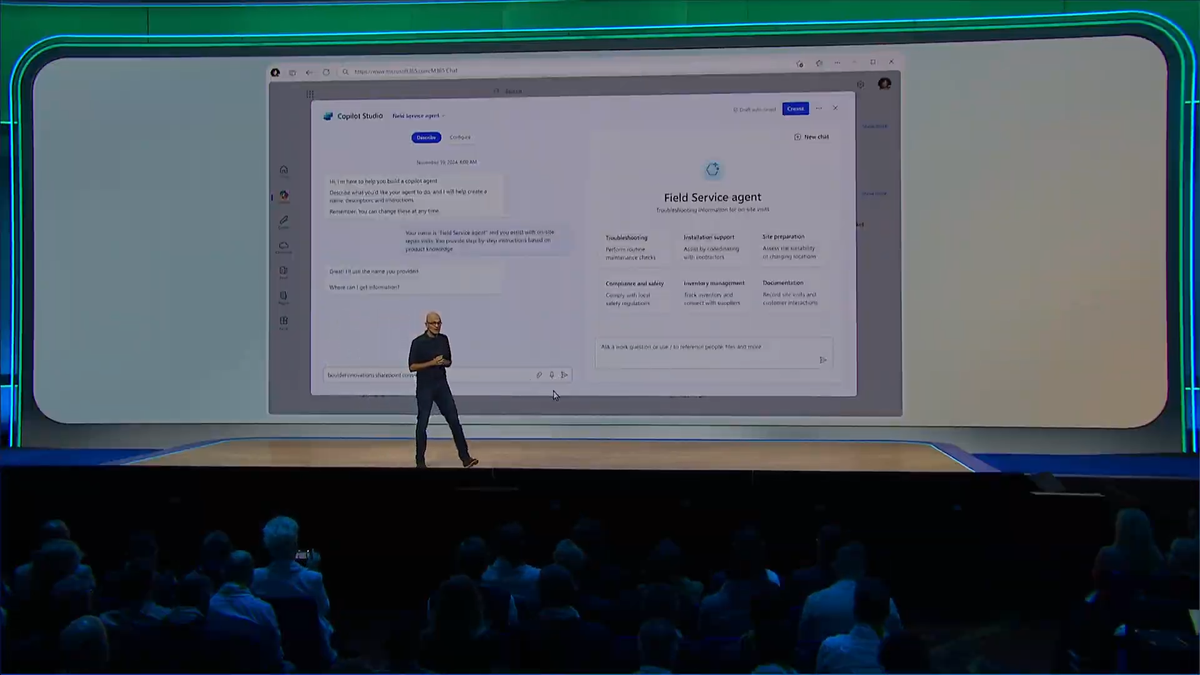
Task: Open the settings gear in the top bar
Action: [x=861, y=85]
